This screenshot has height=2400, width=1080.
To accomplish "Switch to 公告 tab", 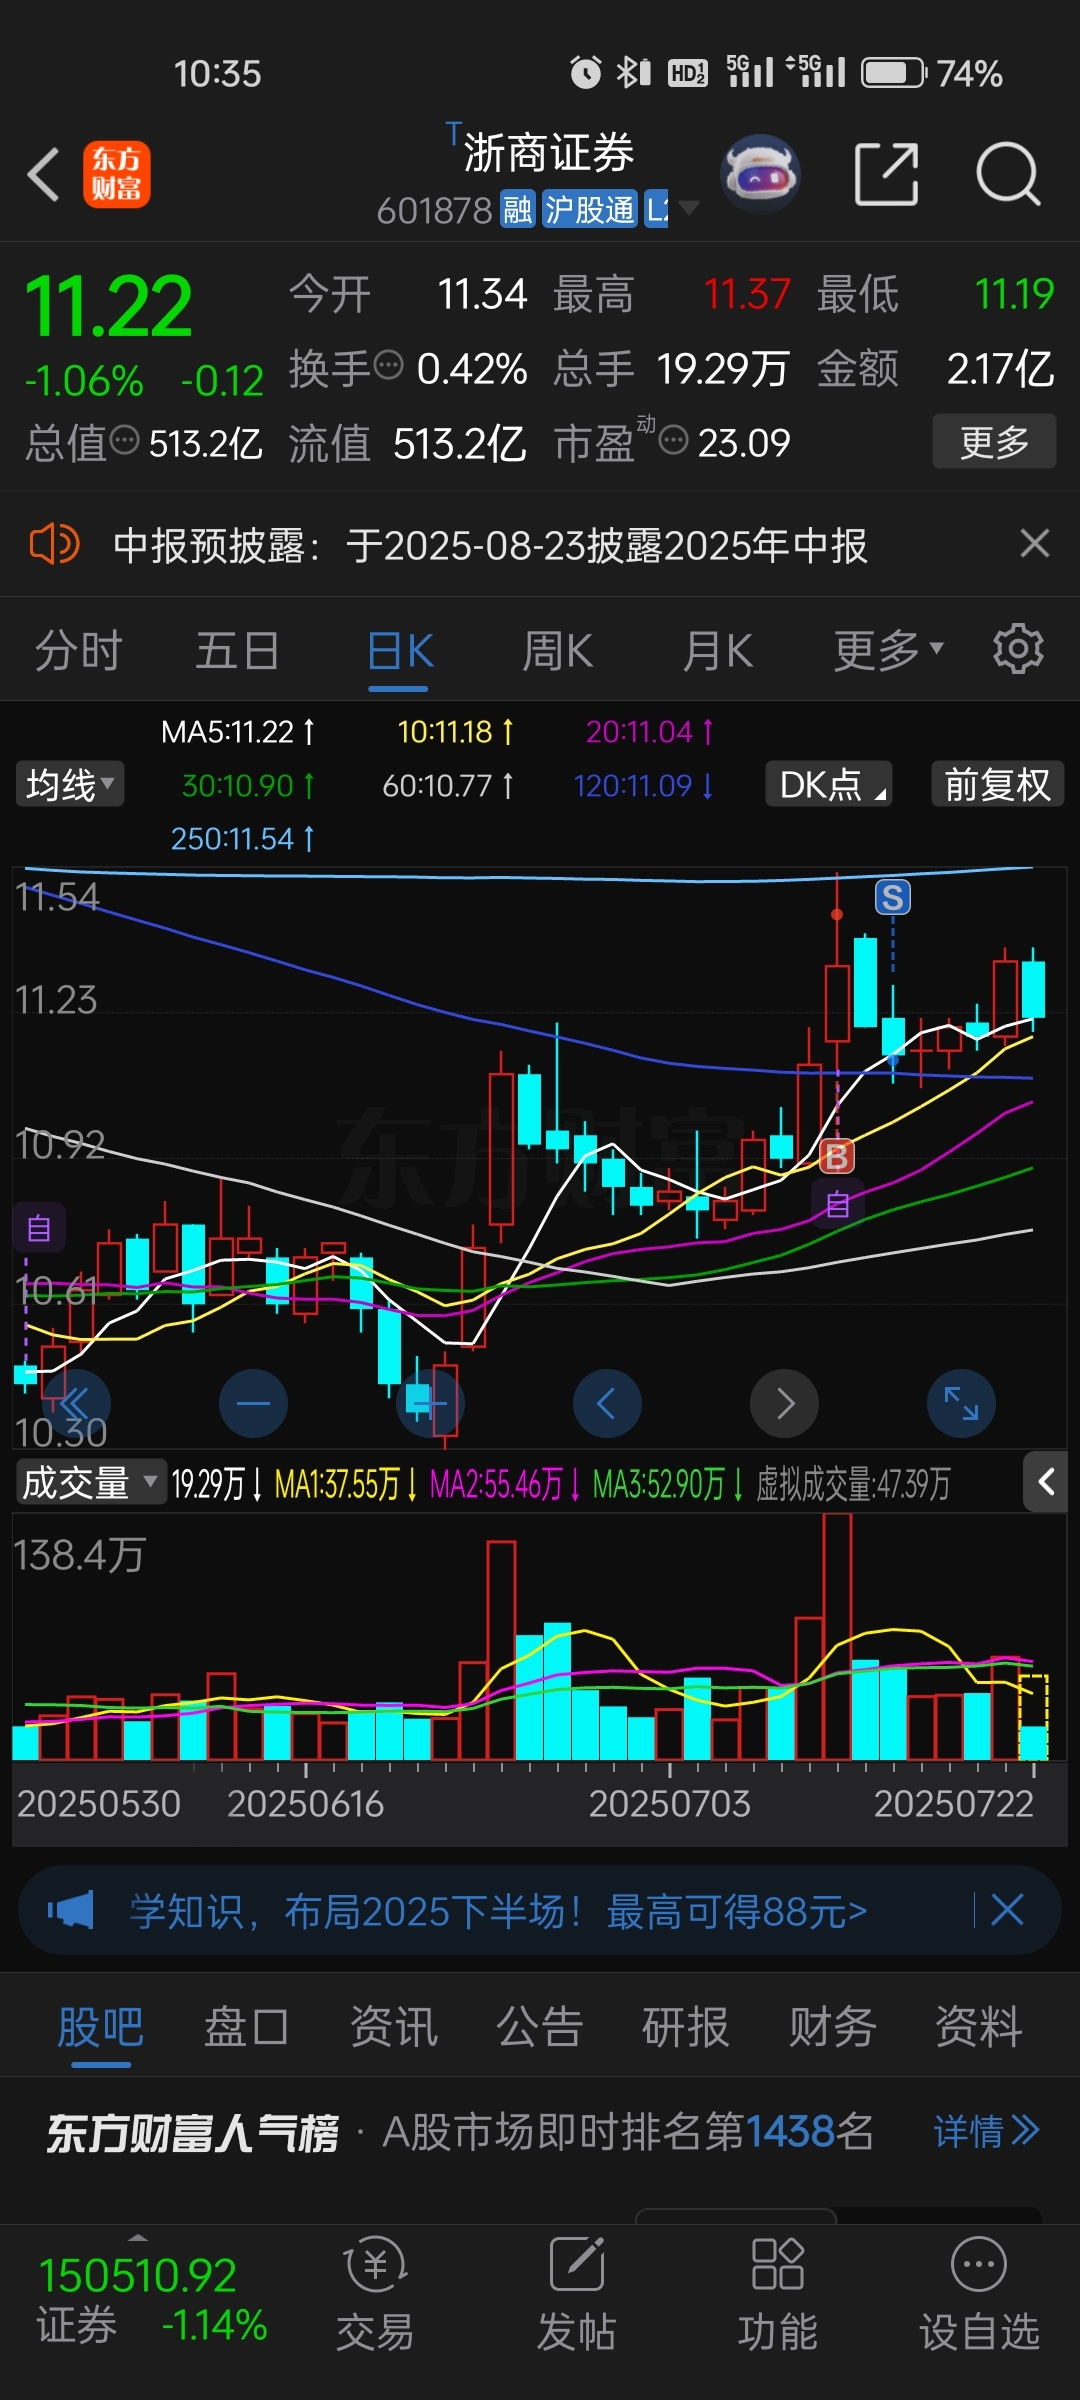I will 539,2028.
